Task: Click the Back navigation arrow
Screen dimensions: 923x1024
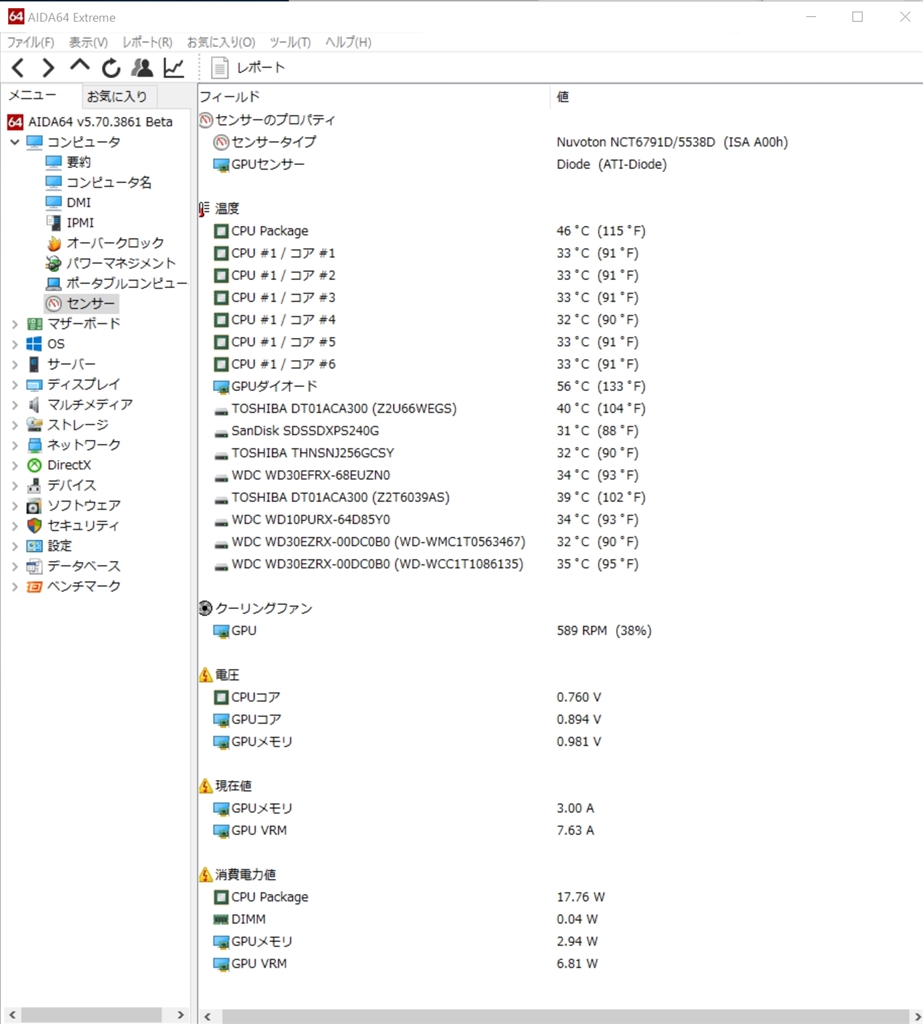Action: [18, 67]
